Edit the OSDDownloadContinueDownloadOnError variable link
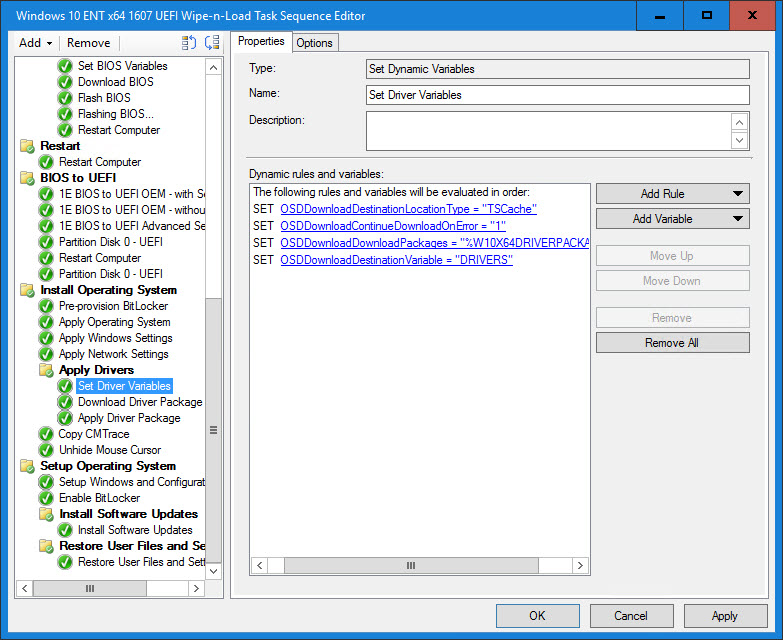This screenshot has width=783, height=640. click(x=392, y=226)
